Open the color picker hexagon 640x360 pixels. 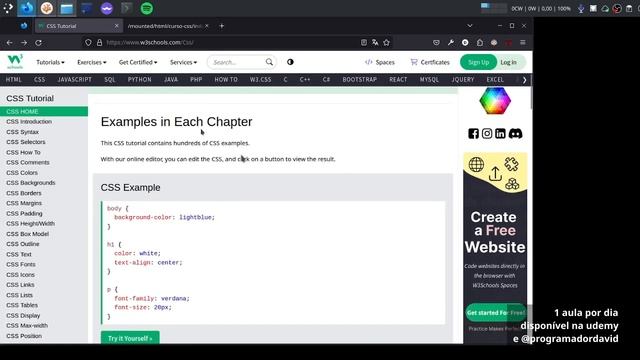coord(495,101)
